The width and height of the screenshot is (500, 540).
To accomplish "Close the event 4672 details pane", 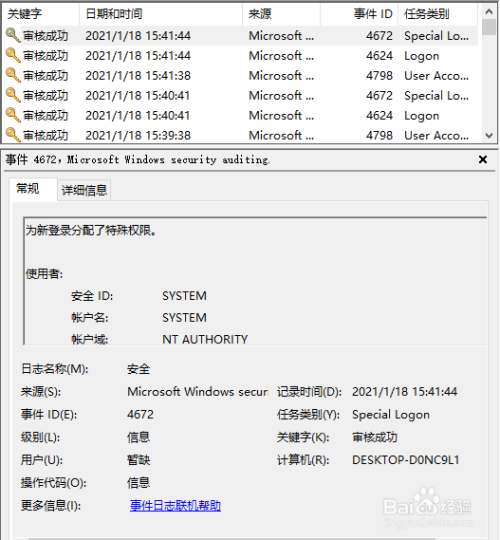I will (483, 159).
